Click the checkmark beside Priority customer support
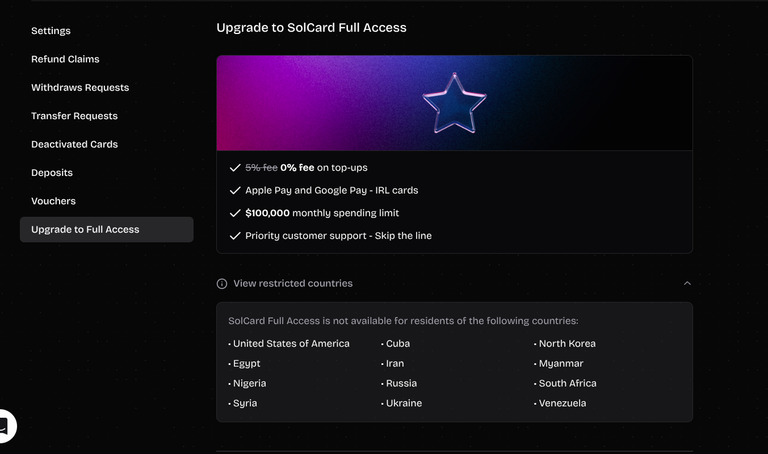Viewport: 768px width, 454px height. tap(235, 236)
